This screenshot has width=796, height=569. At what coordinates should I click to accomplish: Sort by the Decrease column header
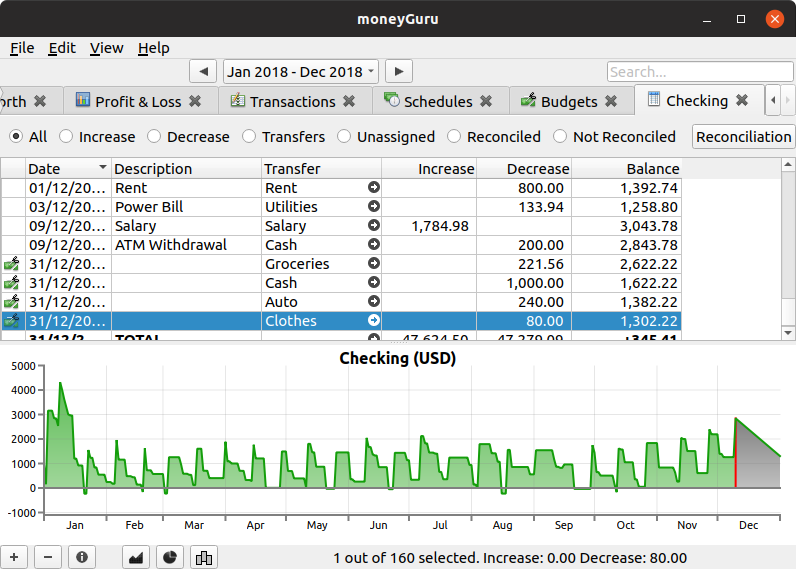tap(524, 169)
